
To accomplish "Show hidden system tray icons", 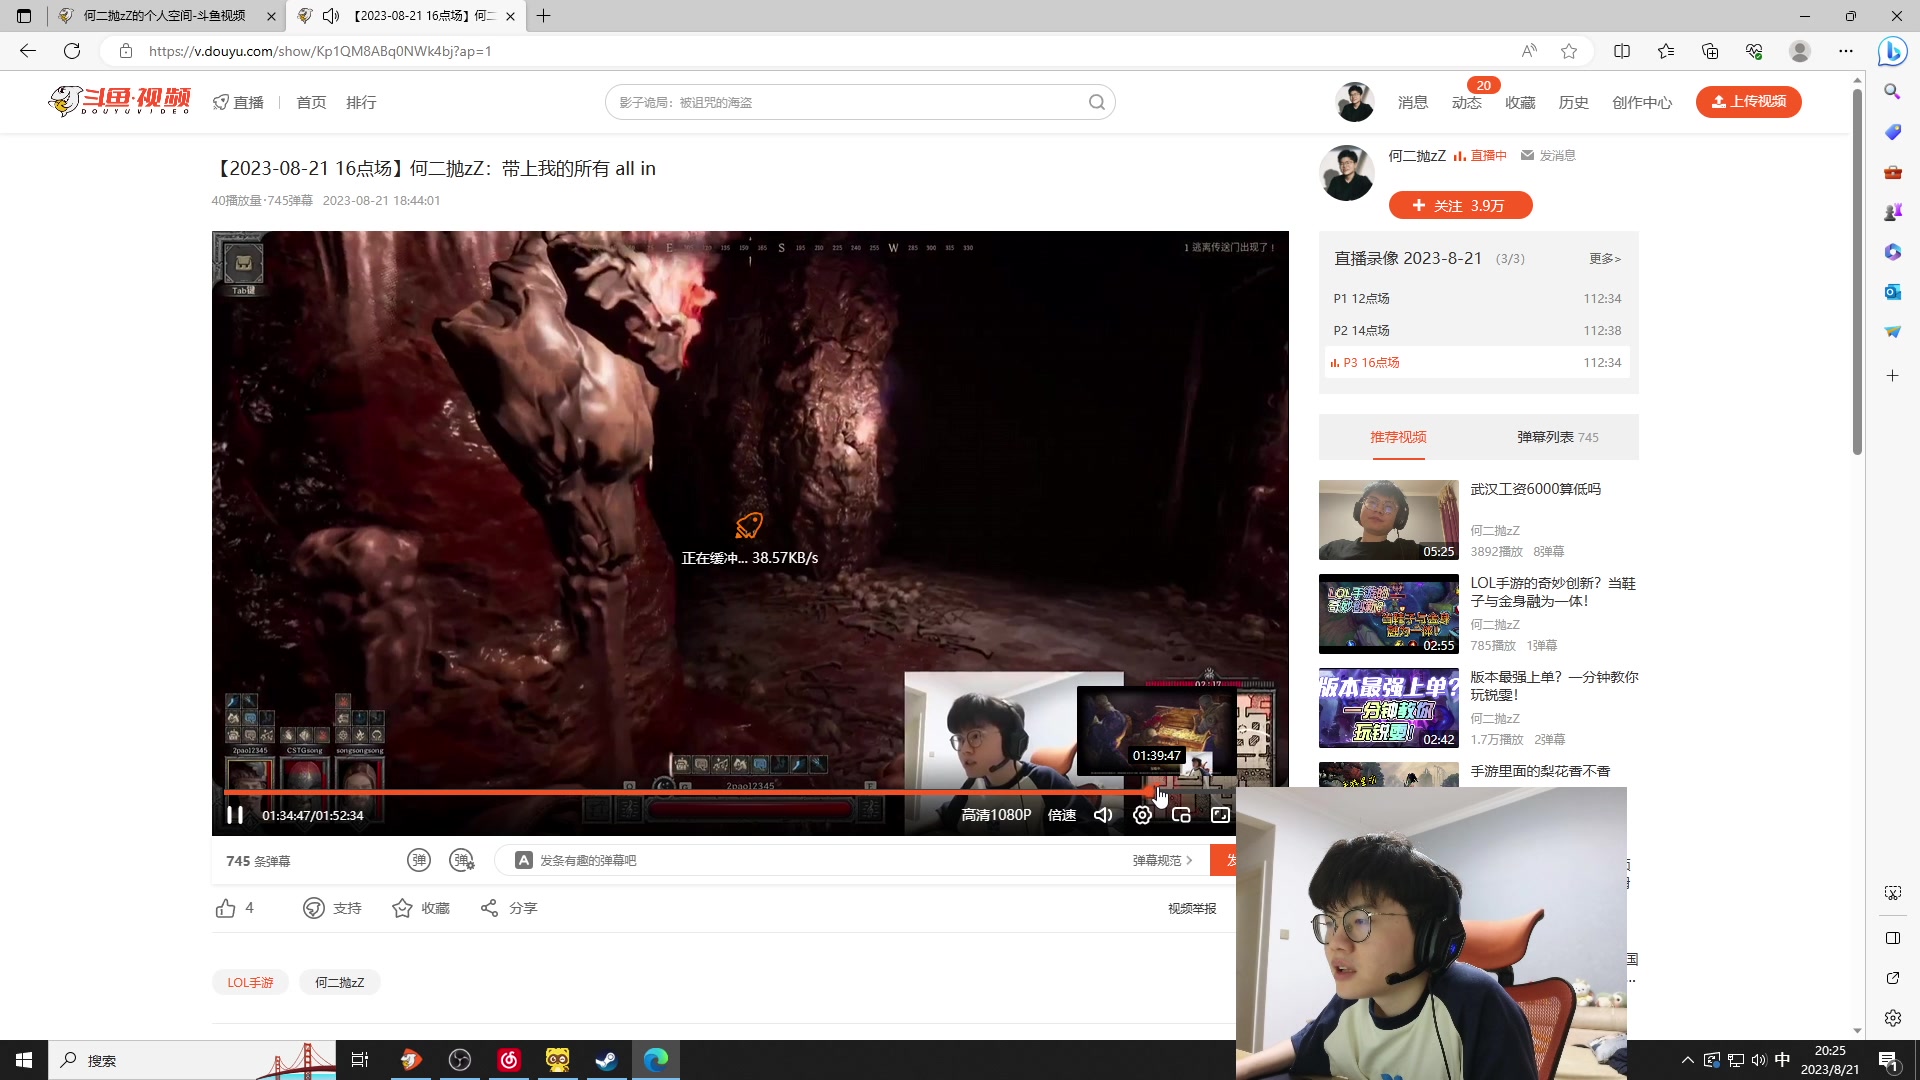I will click(1688, 1060).
